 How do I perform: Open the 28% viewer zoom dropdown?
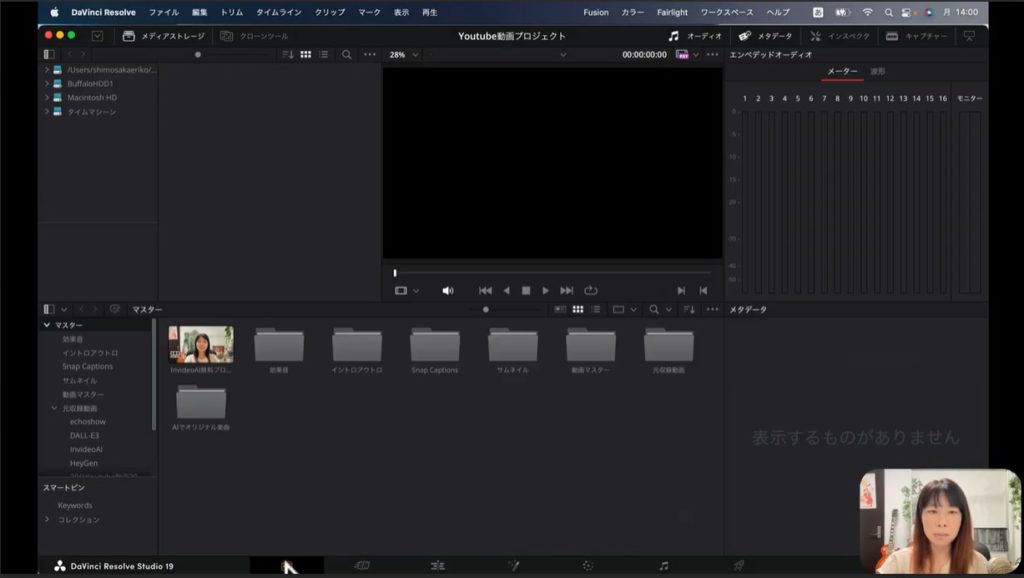pos(403,54)
